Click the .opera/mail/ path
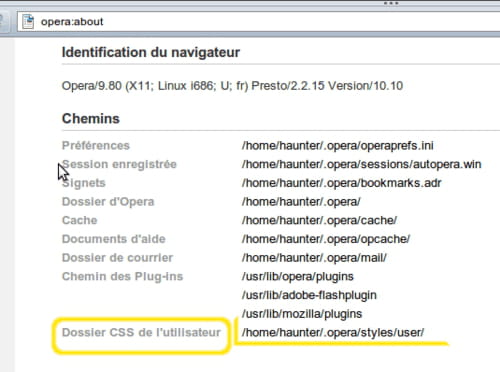Image resolution: width=500 pixels, height=372 pixels. click(x=314, y=258)
